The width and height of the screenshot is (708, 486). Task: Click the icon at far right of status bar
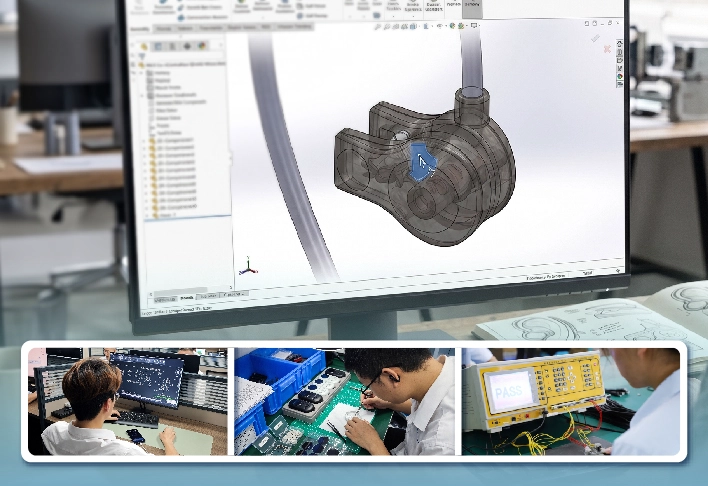(617, 270)
